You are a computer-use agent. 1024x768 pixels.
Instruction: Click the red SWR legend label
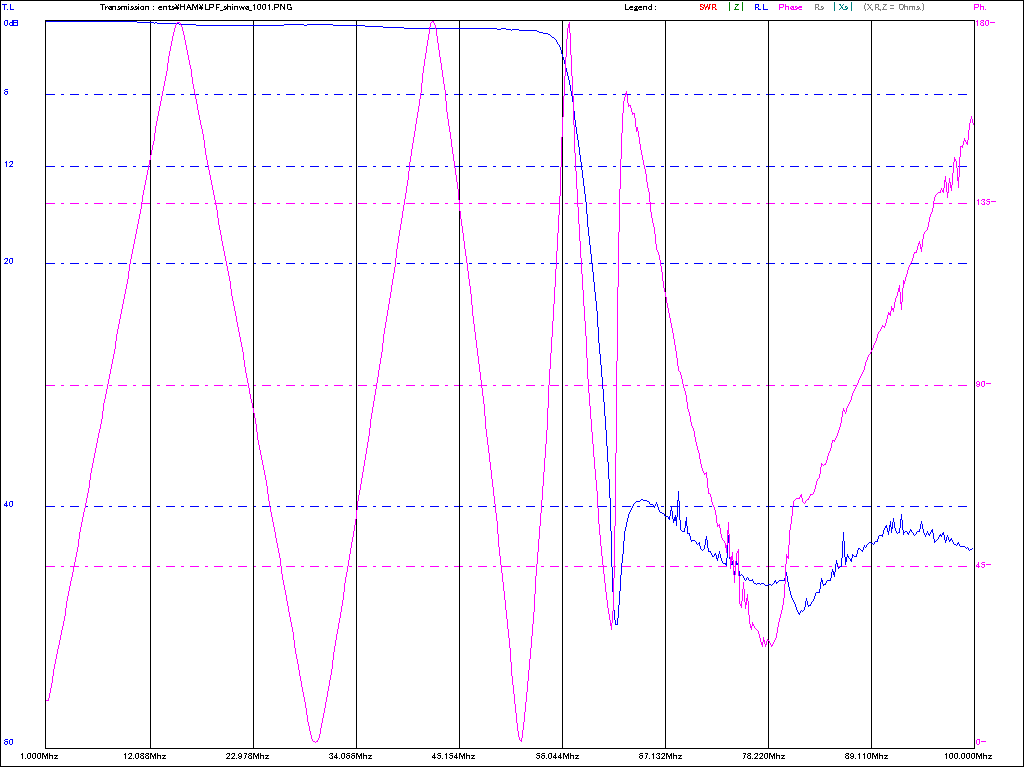click(708, 7)
